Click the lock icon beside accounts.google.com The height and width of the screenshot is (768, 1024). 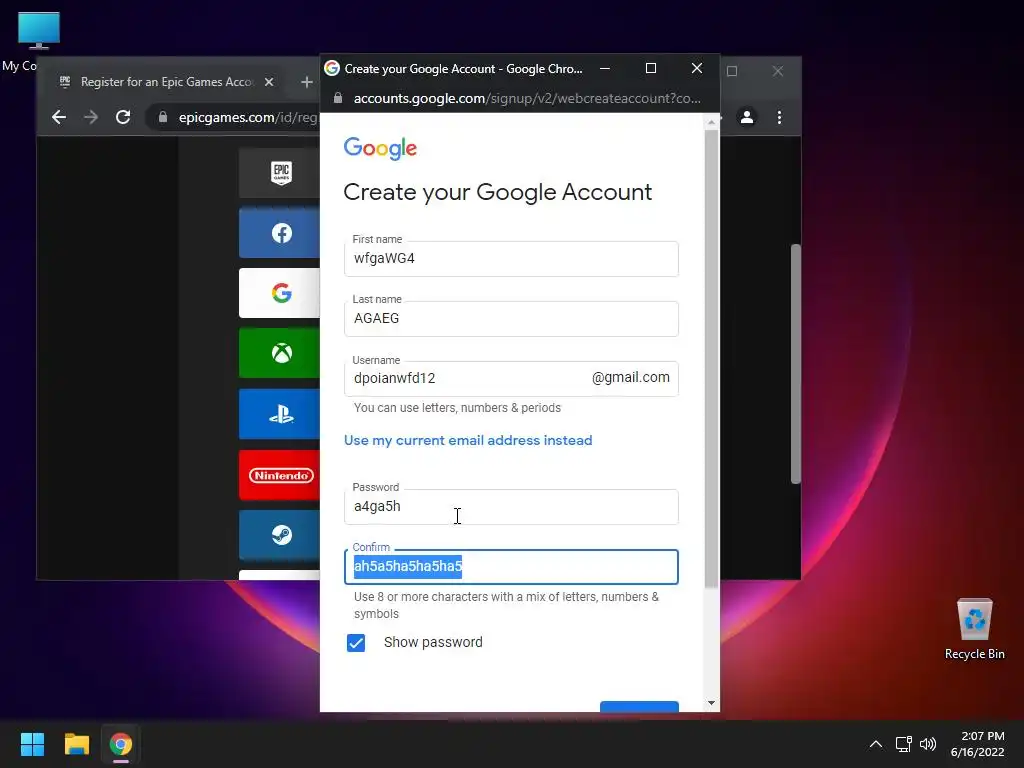click(338, 98)
